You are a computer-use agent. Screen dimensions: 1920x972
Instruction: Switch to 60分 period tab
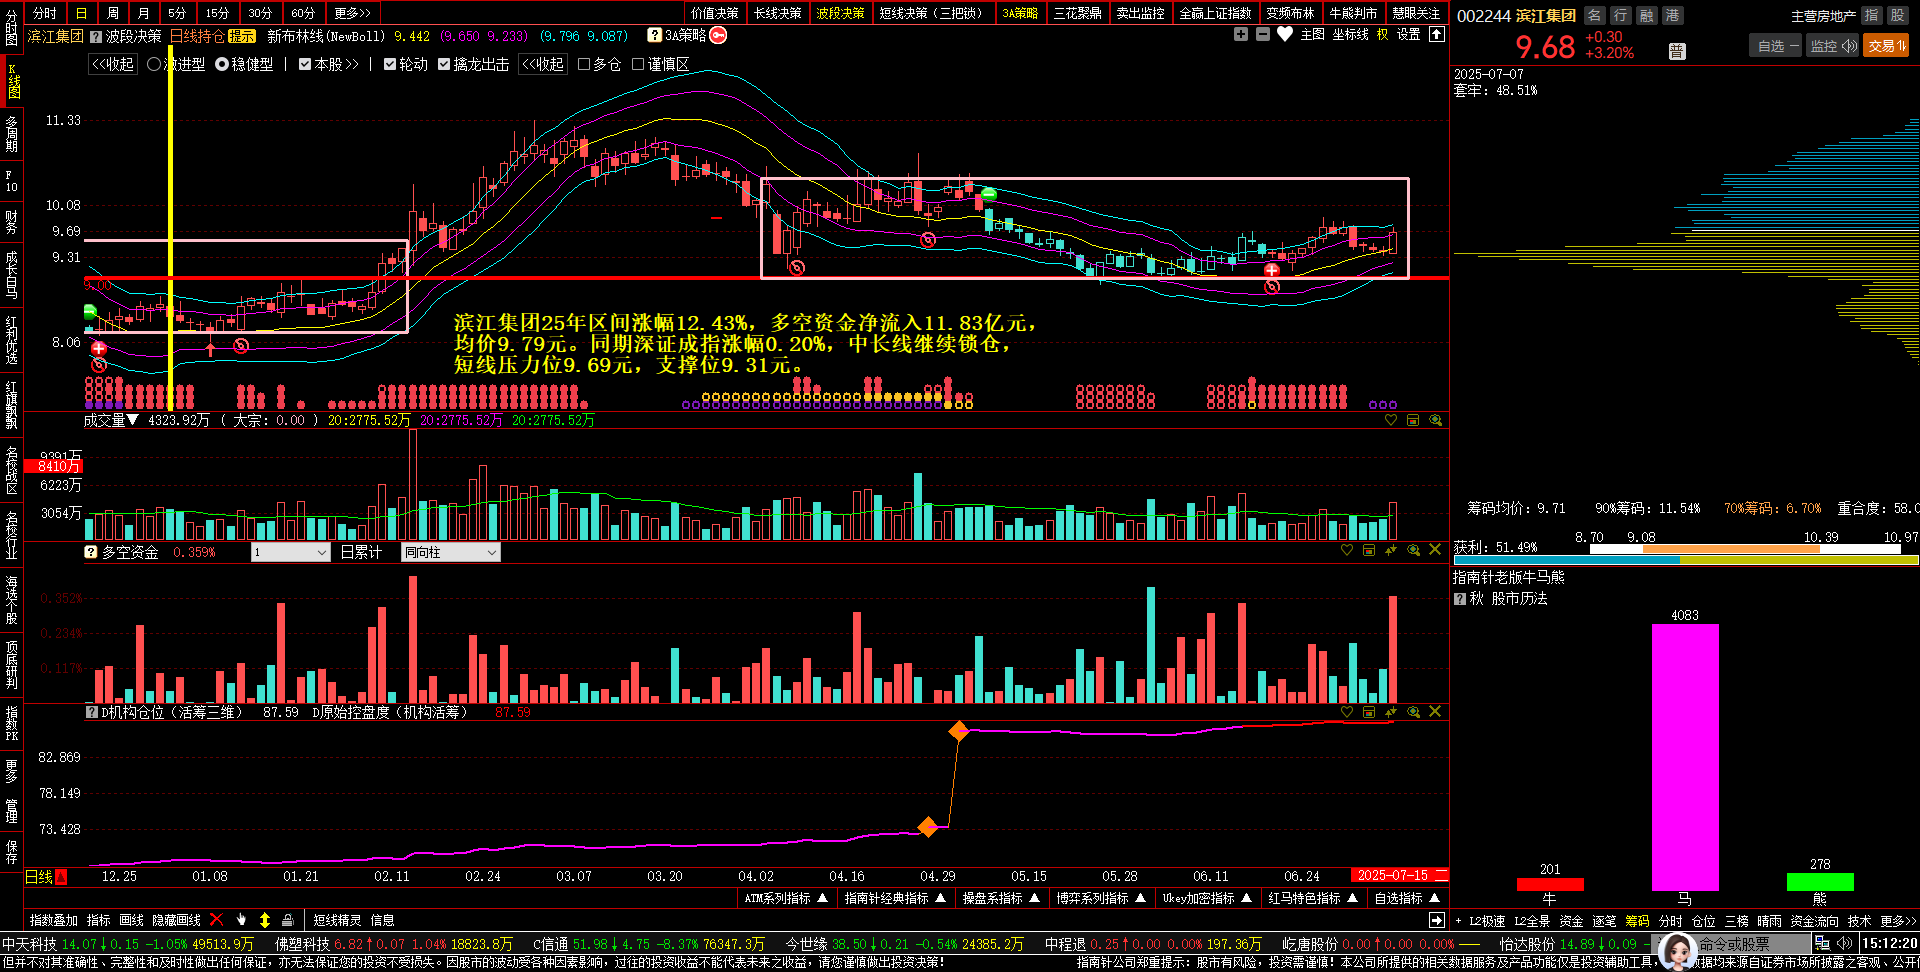point(303,13)
